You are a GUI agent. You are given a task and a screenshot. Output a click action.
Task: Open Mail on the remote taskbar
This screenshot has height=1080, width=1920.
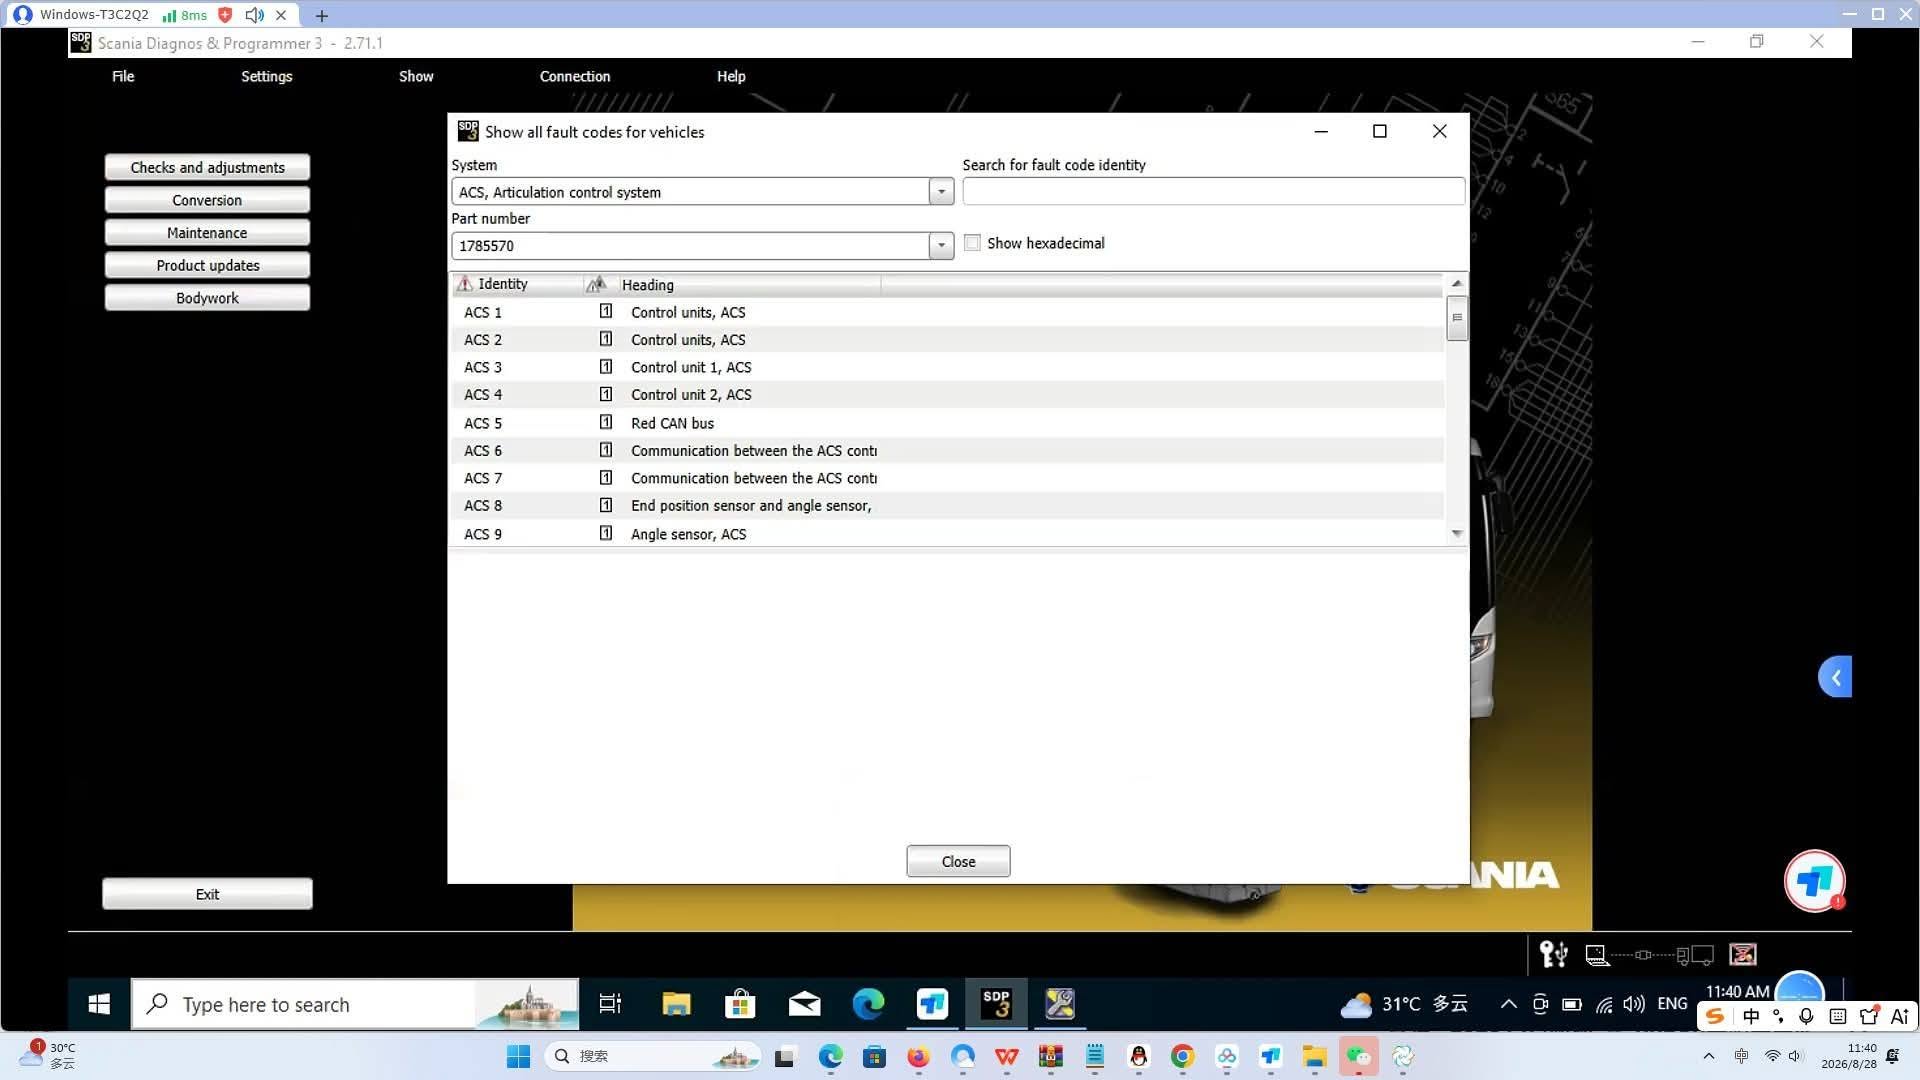[x=804, y=1004]
